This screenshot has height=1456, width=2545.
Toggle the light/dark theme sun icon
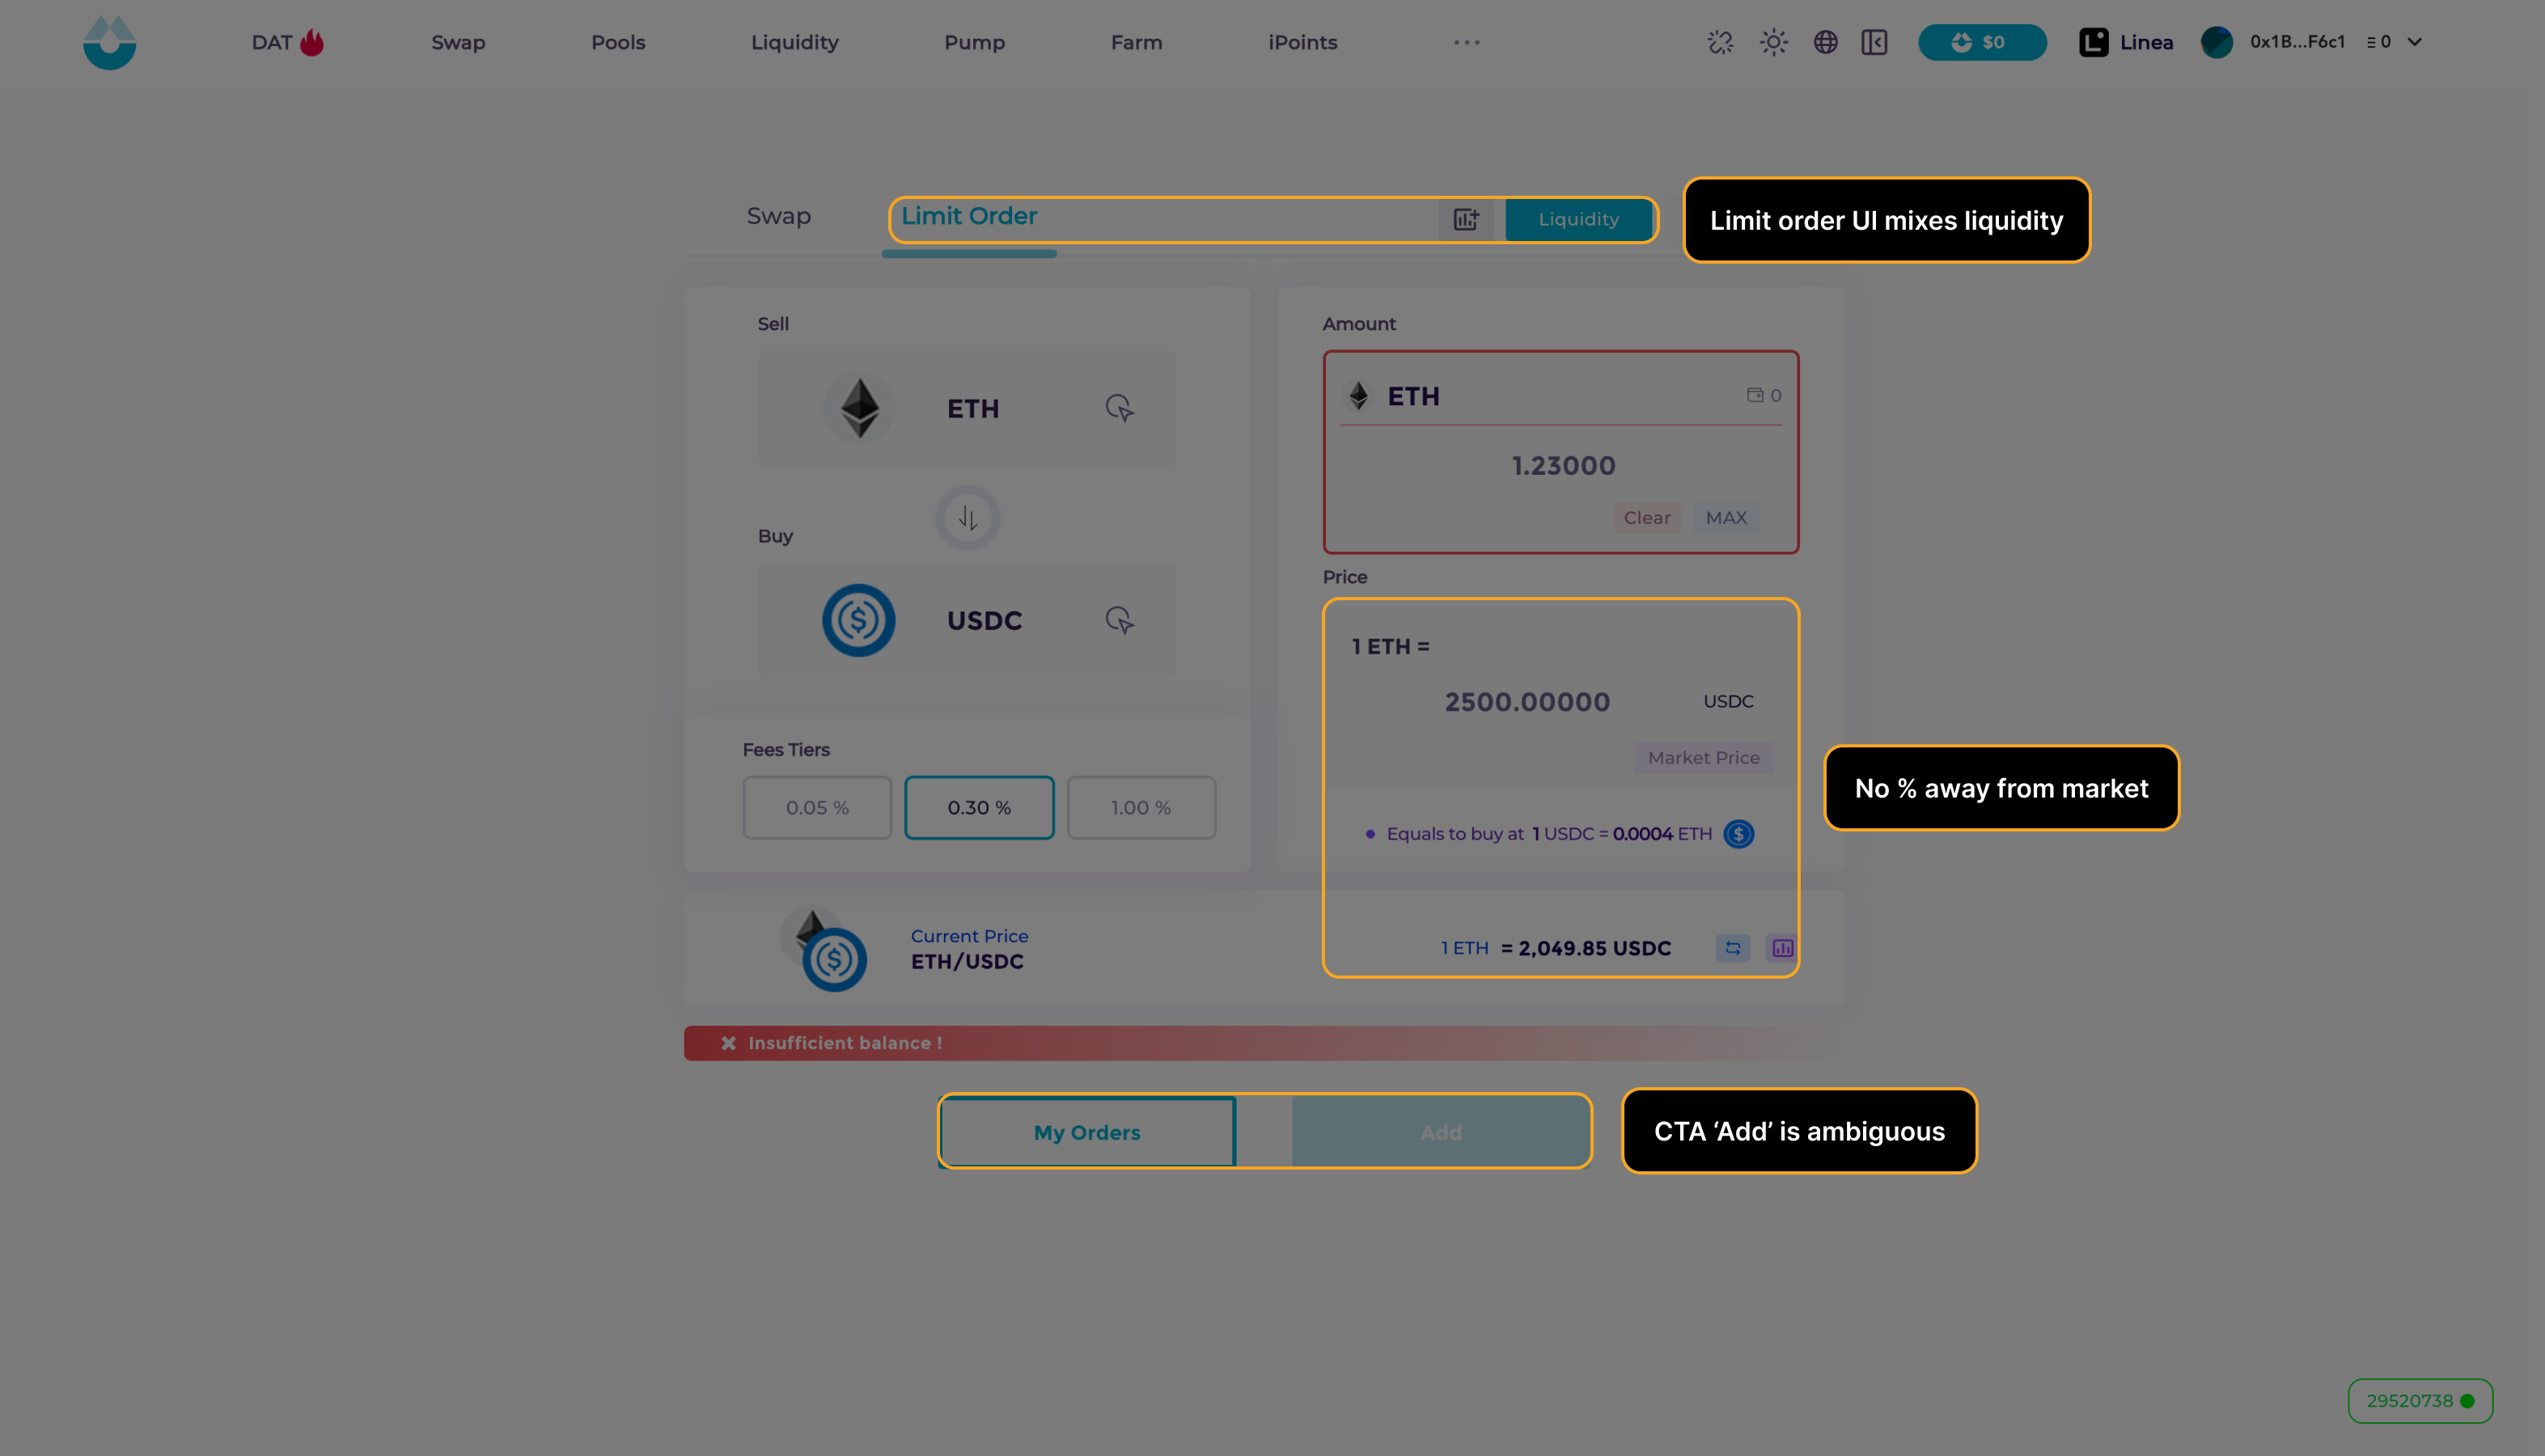[x=1773, y=42]
